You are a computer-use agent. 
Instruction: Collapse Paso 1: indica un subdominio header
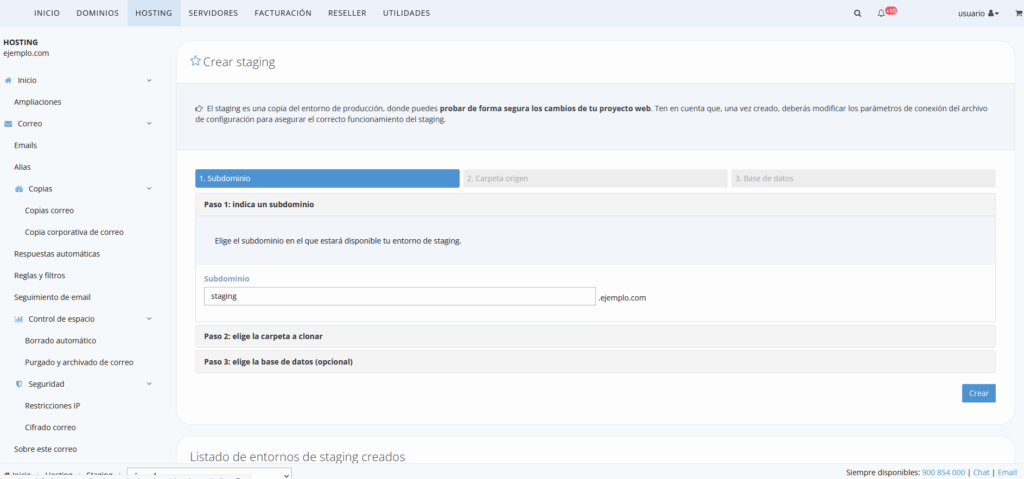pyautogui.click(x=595, y=205)
